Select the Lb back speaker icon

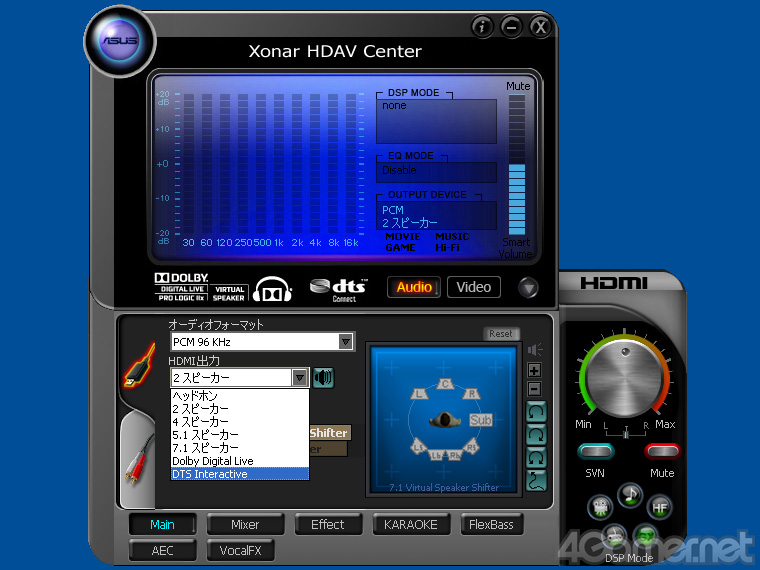click(x=436, y=455)
